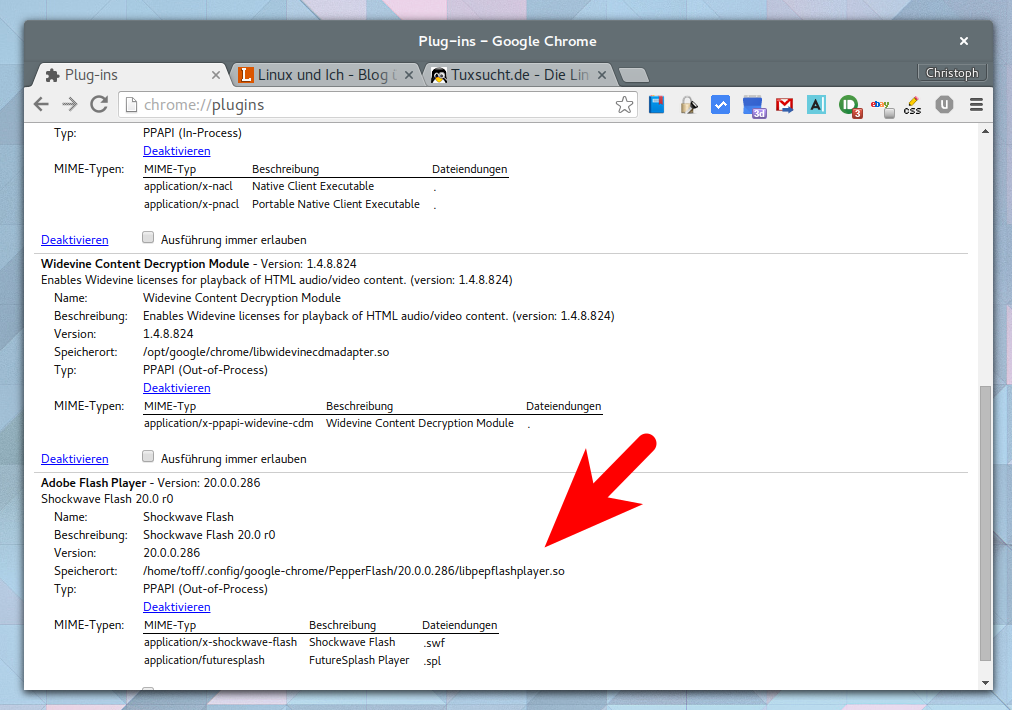Image resolution: width=1012 pixels, height=710 pixels.
Task: Open a new tab with the new-tab button
Action: pyautogui.click(x=633, y=75)
